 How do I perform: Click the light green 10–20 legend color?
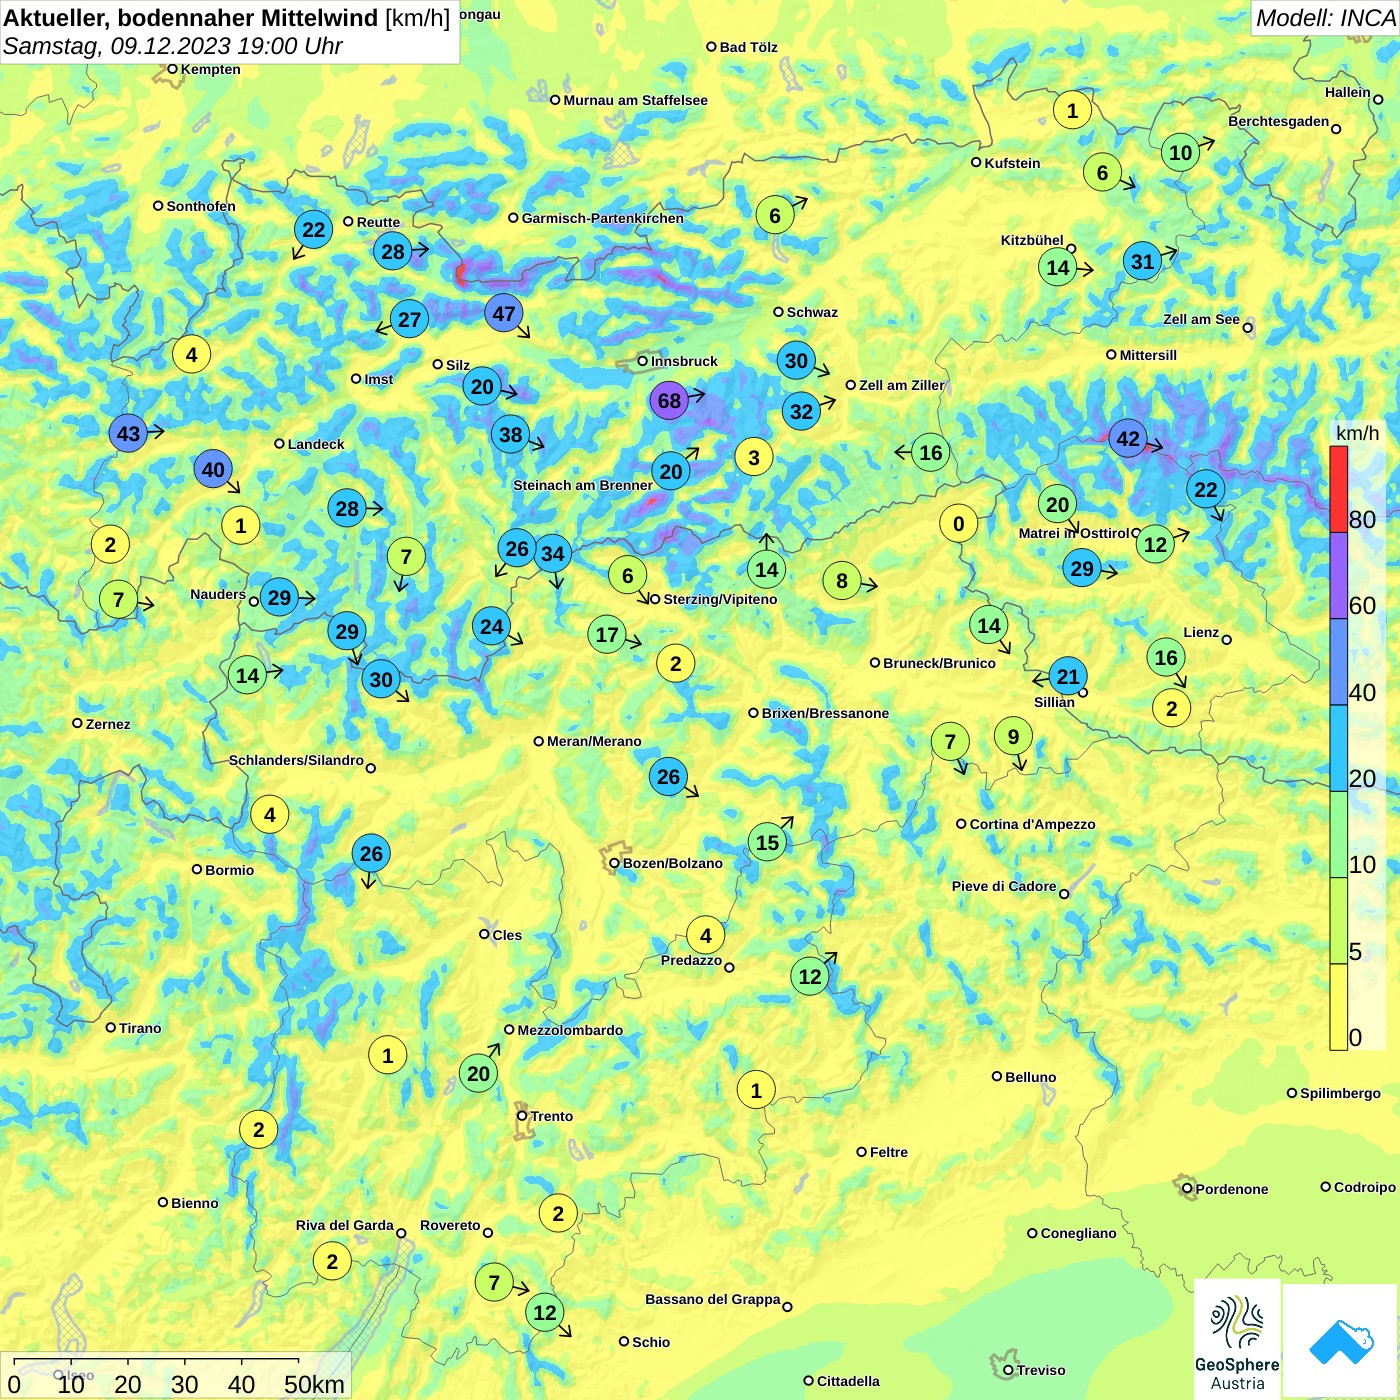click(1338, 835)
